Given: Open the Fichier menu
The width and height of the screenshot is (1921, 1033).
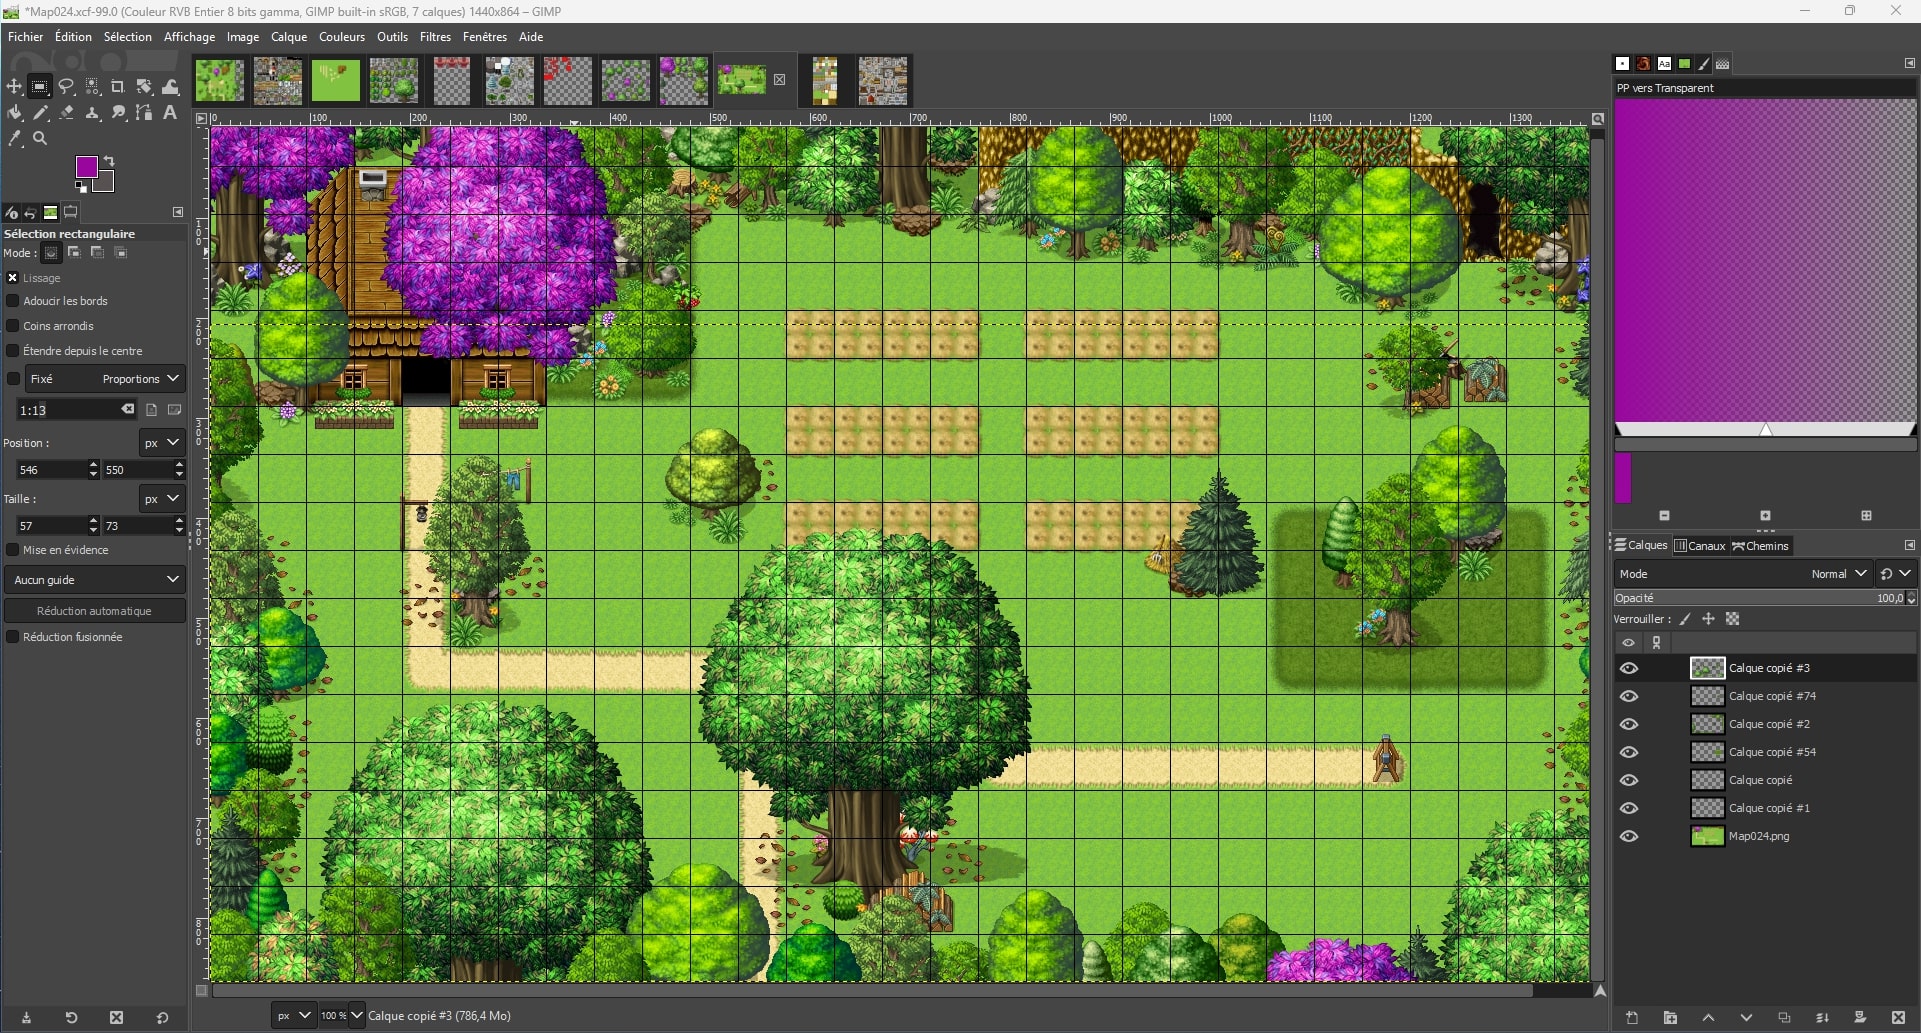Looking at the screenshot, I should 26,37.
